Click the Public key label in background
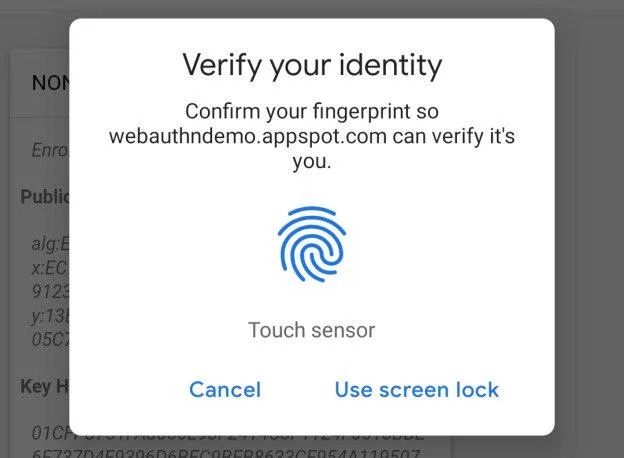624x458 pixels. pyautogui.click(x=44, y=196)
